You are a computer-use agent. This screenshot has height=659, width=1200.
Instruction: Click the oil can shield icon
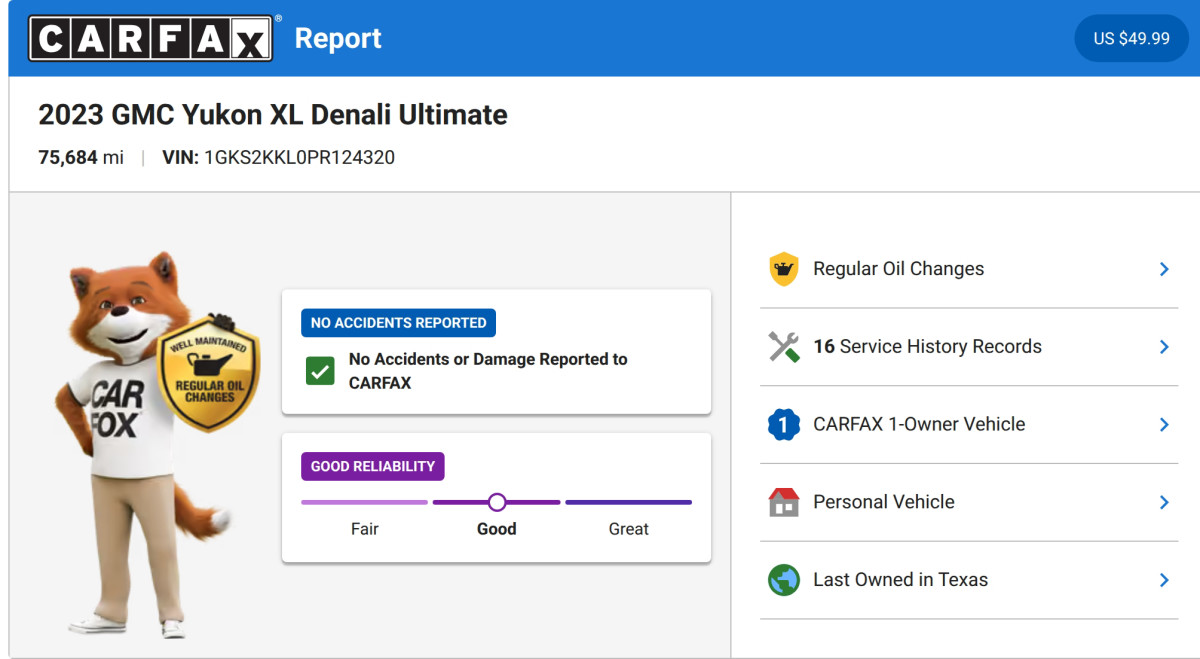point(784,269)
